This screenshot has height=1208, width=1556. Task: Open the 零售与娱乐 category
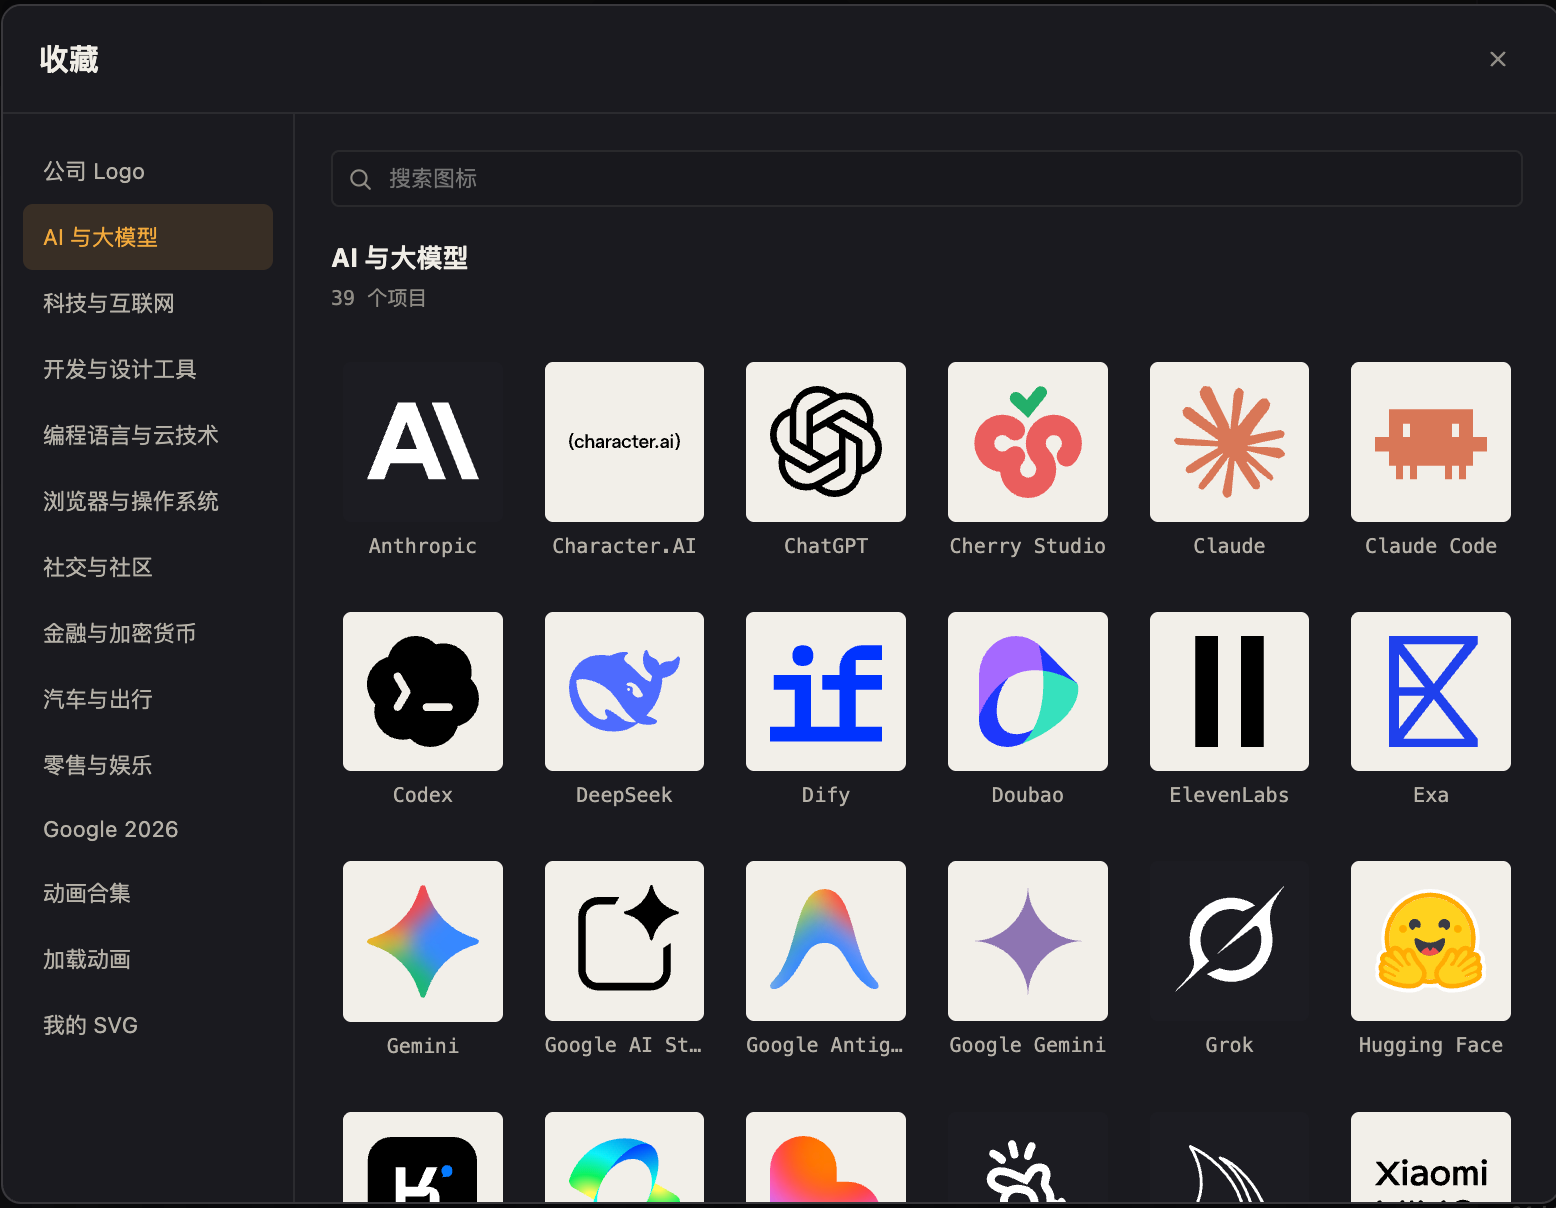coord(148,765)
